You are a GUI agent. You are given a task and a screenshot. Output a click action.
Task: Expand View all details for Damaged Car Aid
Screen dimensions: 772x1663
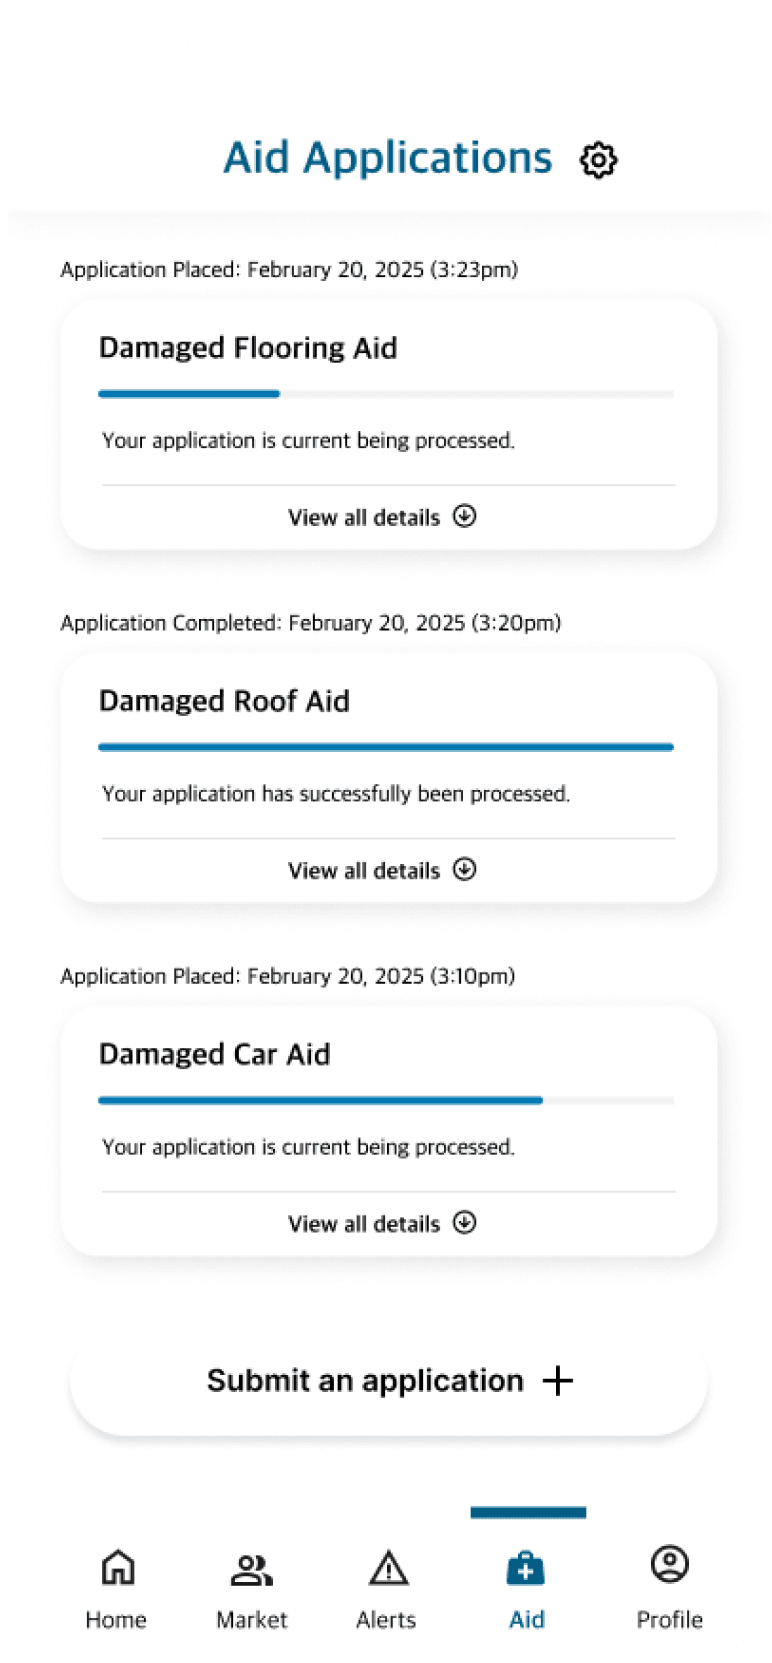coord(382,1223)
